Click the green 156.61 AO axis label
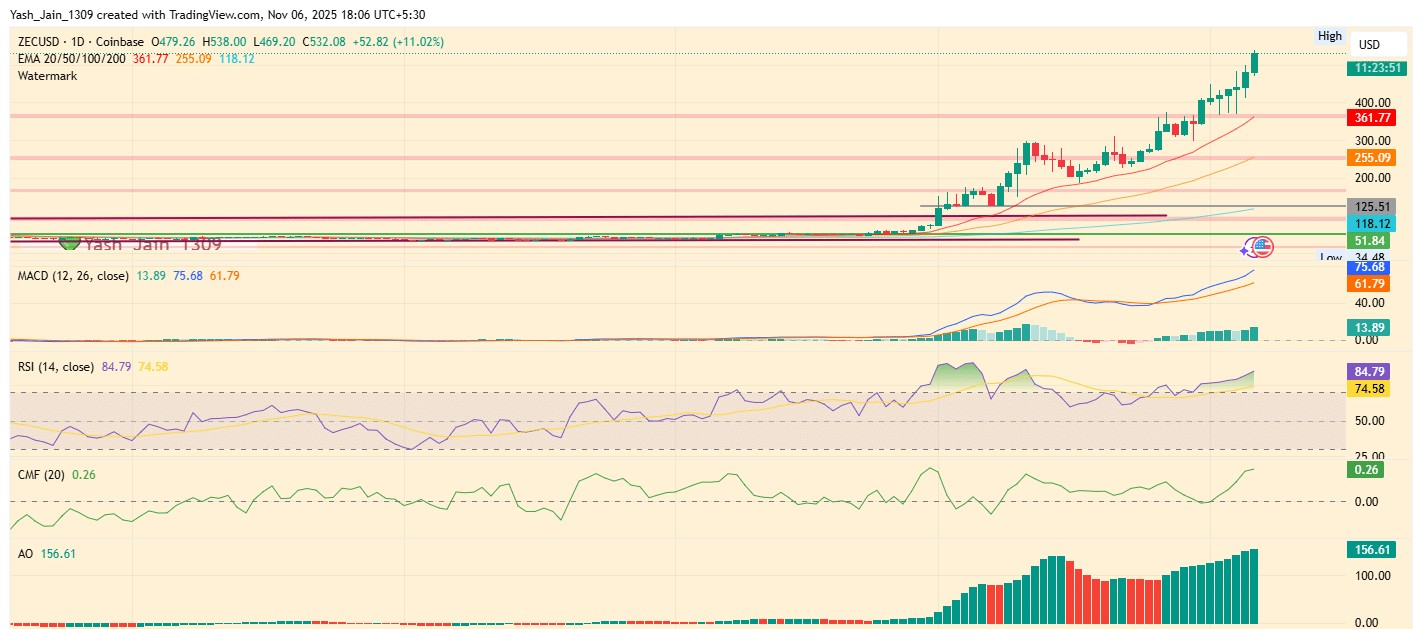The image size is (1422, 629). pyautogui.click(x=1371, y=549)
